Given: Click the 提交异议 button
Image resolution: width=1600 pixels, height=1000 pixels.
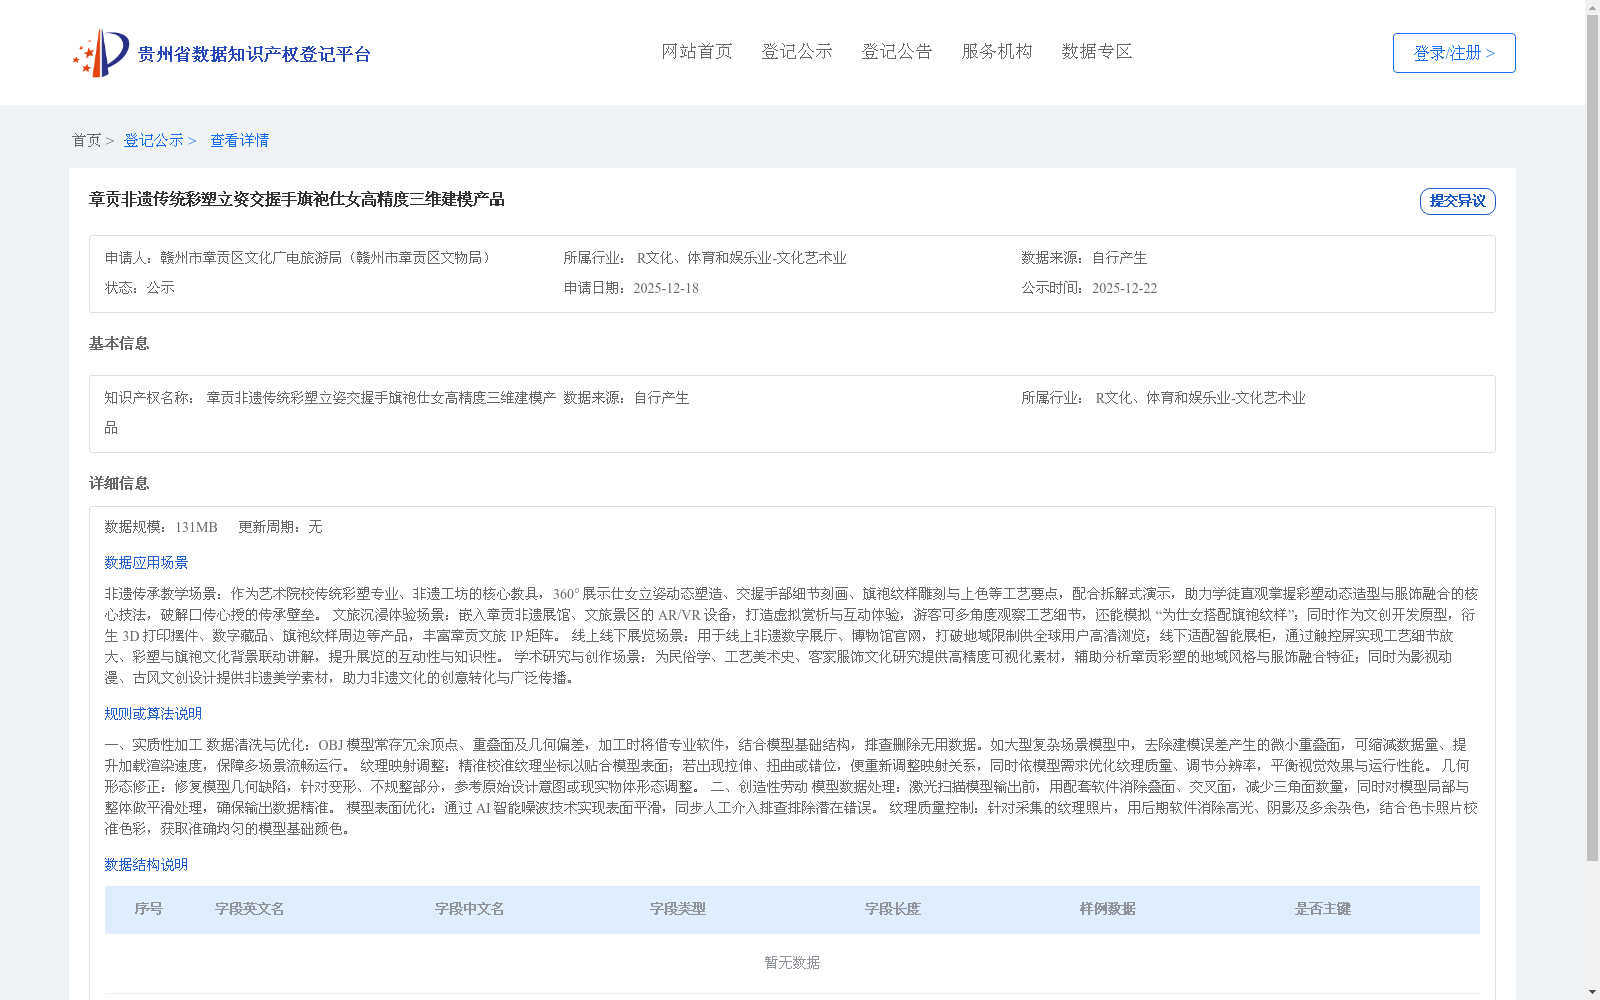Looking at the screenshot, I should (1458, 201).
